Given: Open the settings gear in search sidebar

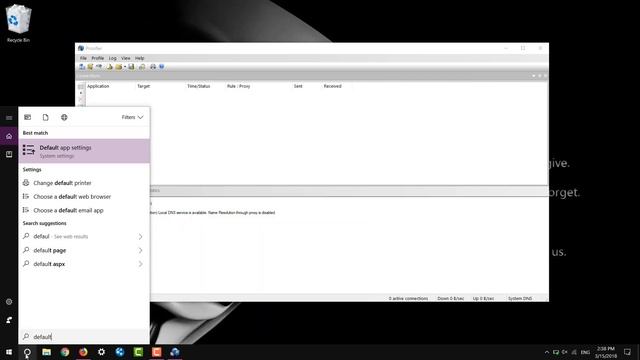Looking at the screenshot, I should coord(9,302).
